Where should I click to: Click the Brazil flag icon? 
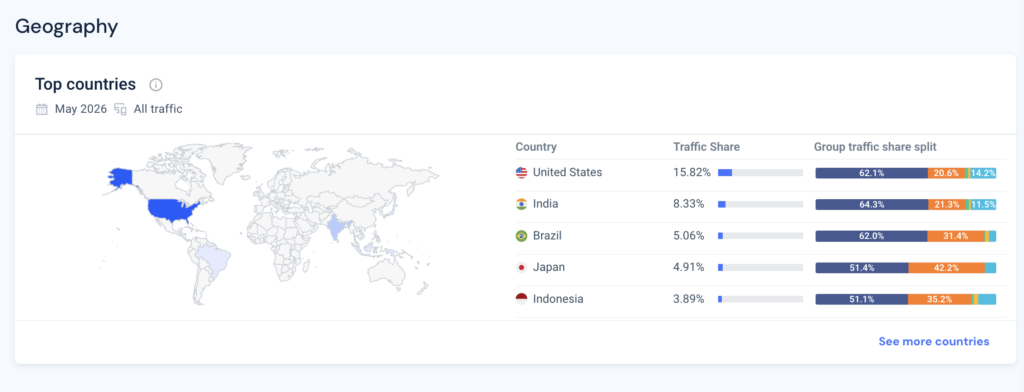pyautogui.click(x=521, y=236)
